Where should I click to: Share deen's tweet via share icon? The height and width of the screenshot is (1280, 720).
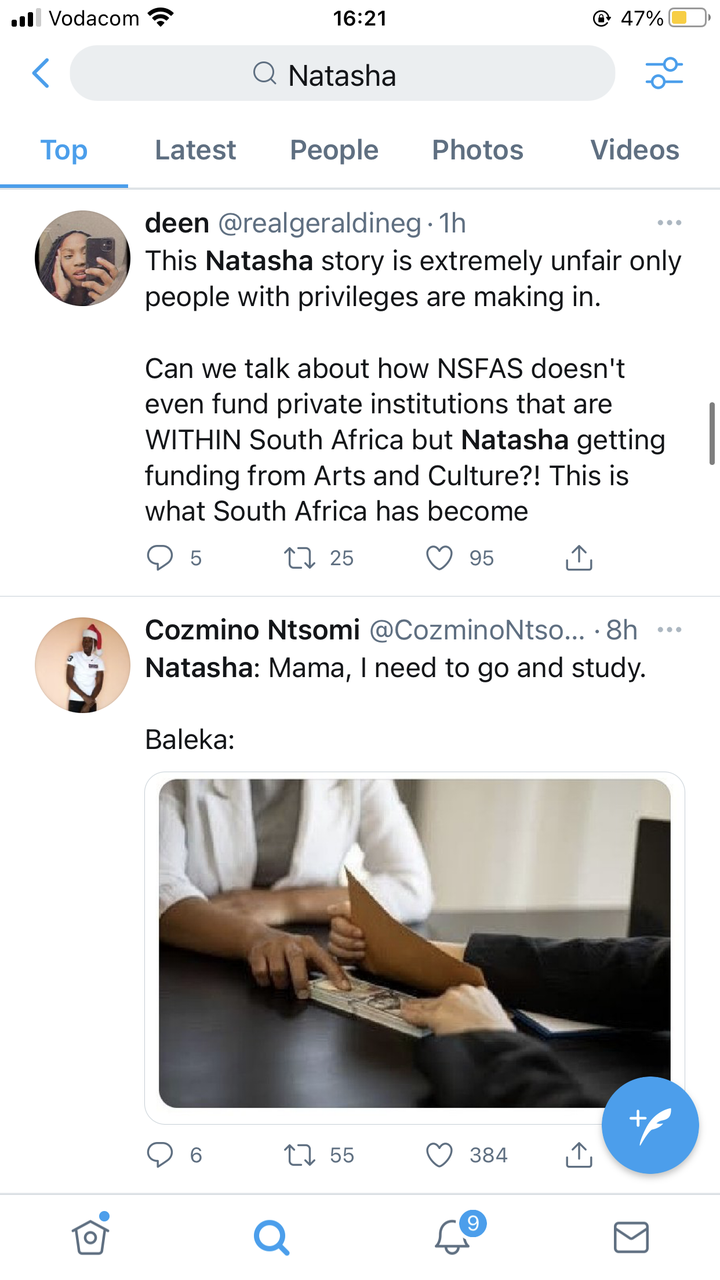(x=579, y=558)
